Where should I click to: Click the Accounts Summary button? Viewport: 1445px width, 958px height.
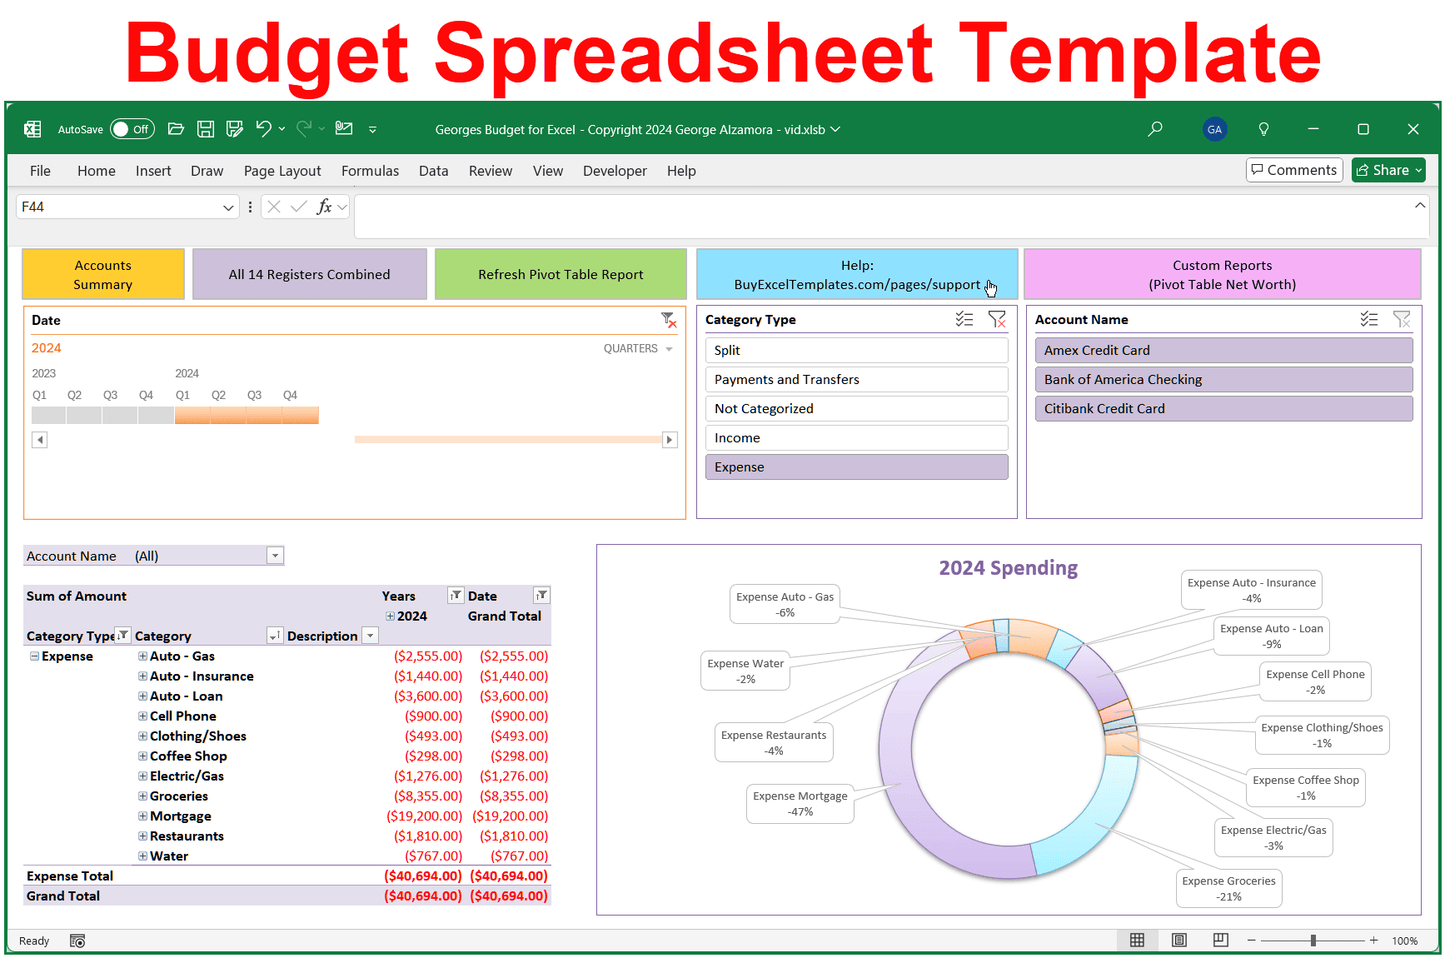pos(103,274)
